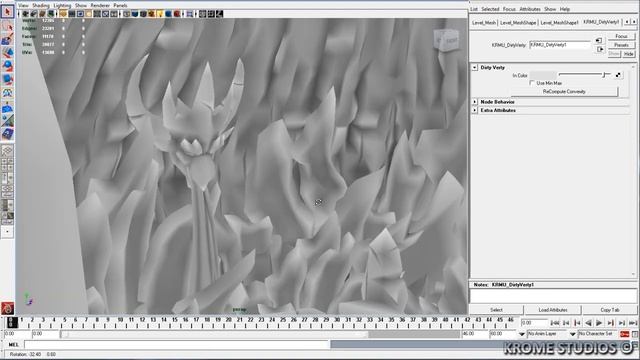Go to start of playback range
Image resolution: width=640 pixels, height=360 pixels.
(555, 323)
